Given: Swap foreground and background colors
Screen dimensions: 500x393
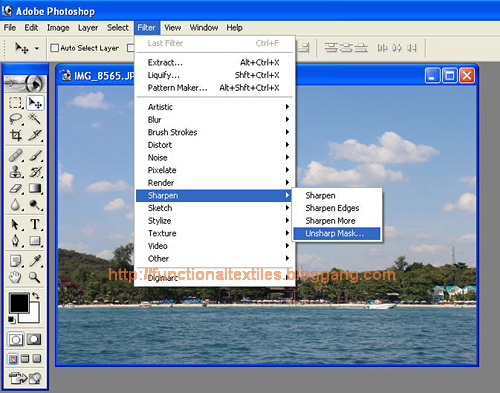Looking at the screenshot, I should click(35, 296).
